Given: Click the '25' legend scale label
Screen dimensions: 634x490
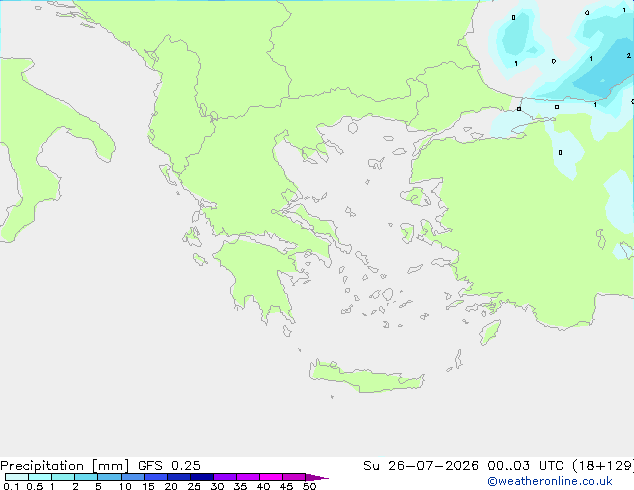Looking at the screenshot, I should [194, 486].
